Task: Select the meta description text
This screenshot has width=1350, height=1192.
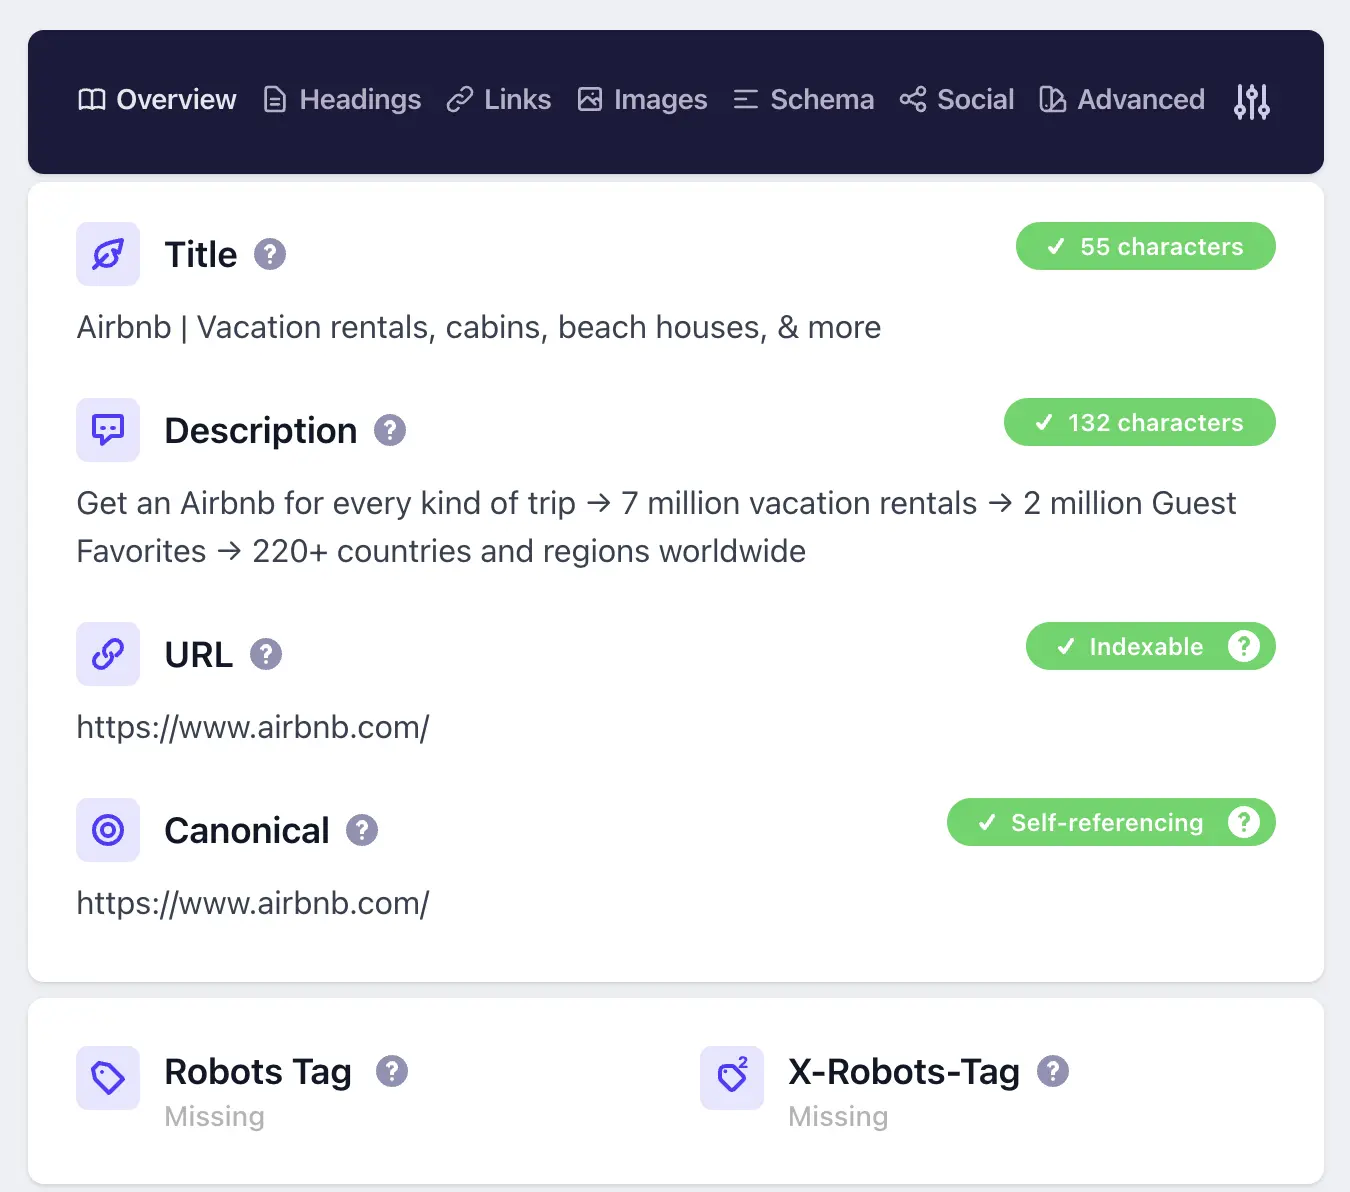Action: pos(657,527)
